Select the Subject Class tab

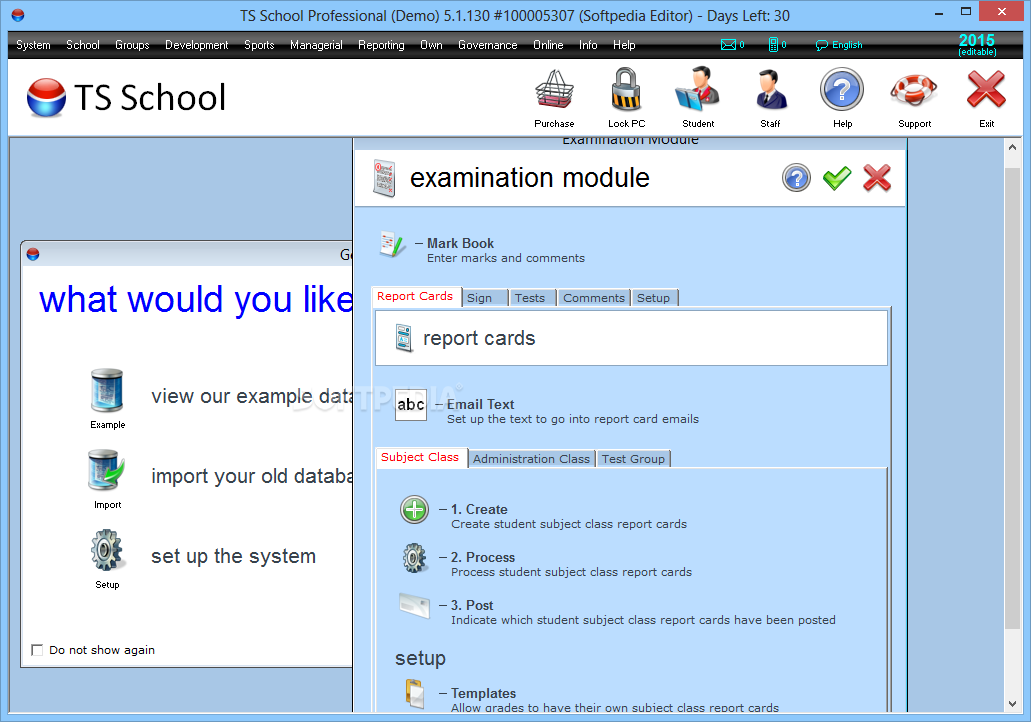click(421, 457)
